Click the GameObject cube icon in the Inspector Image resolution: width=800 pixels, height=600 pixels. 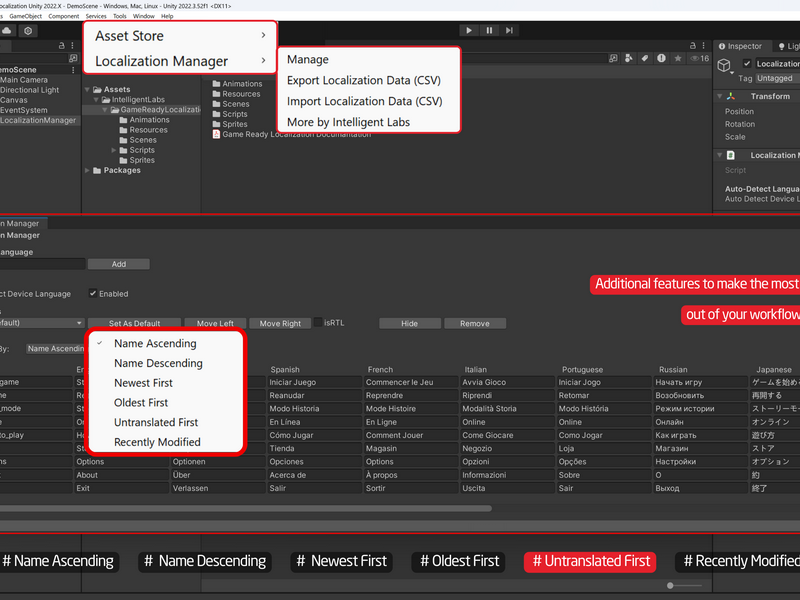click(x=724, y=65)
